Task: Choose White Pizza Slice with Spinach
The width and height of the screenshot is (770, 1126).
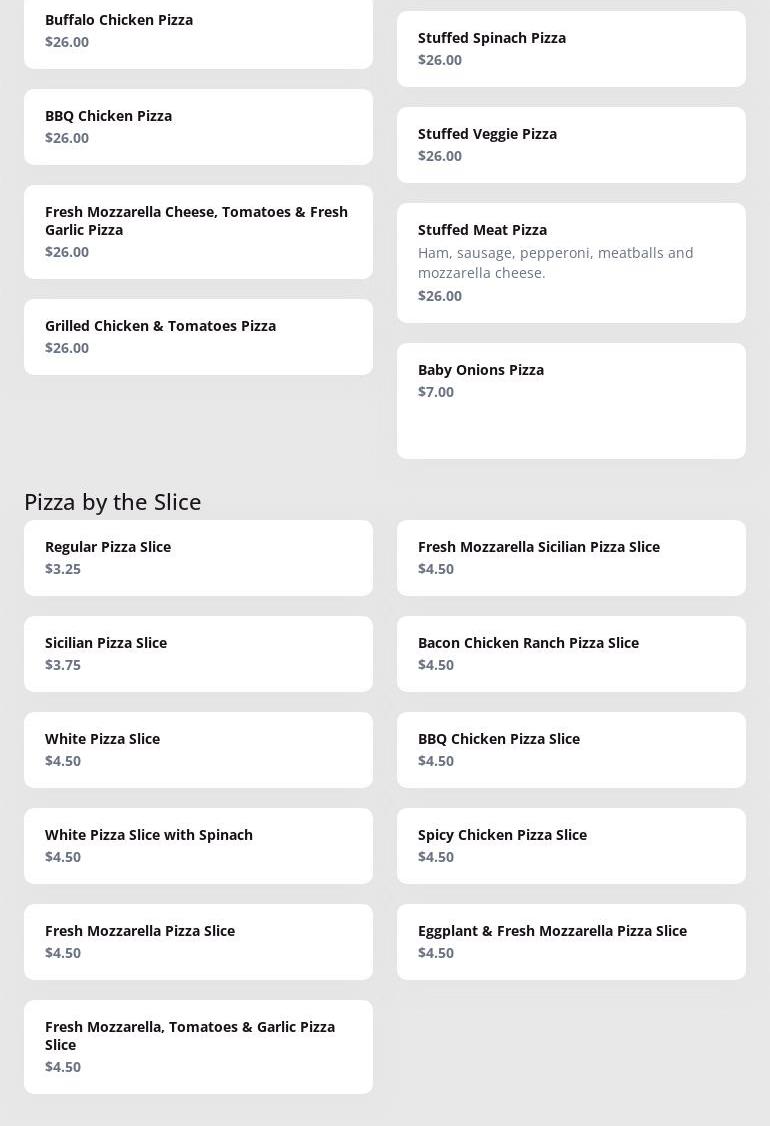Action: (x=198, y=846)
